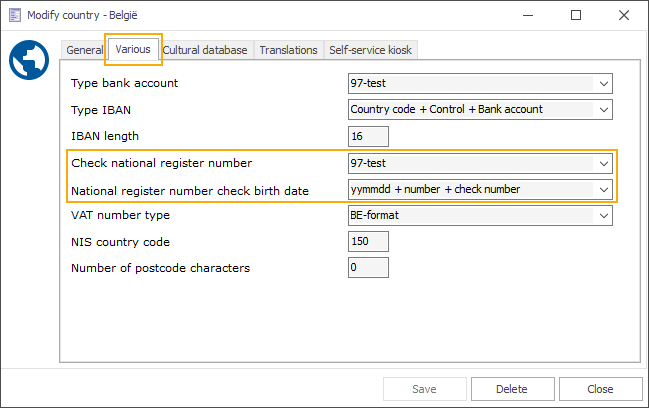The width and height of the screenshot is (649, 408).
Task: Open the Cultural database tab
Action: coord(204,50)
